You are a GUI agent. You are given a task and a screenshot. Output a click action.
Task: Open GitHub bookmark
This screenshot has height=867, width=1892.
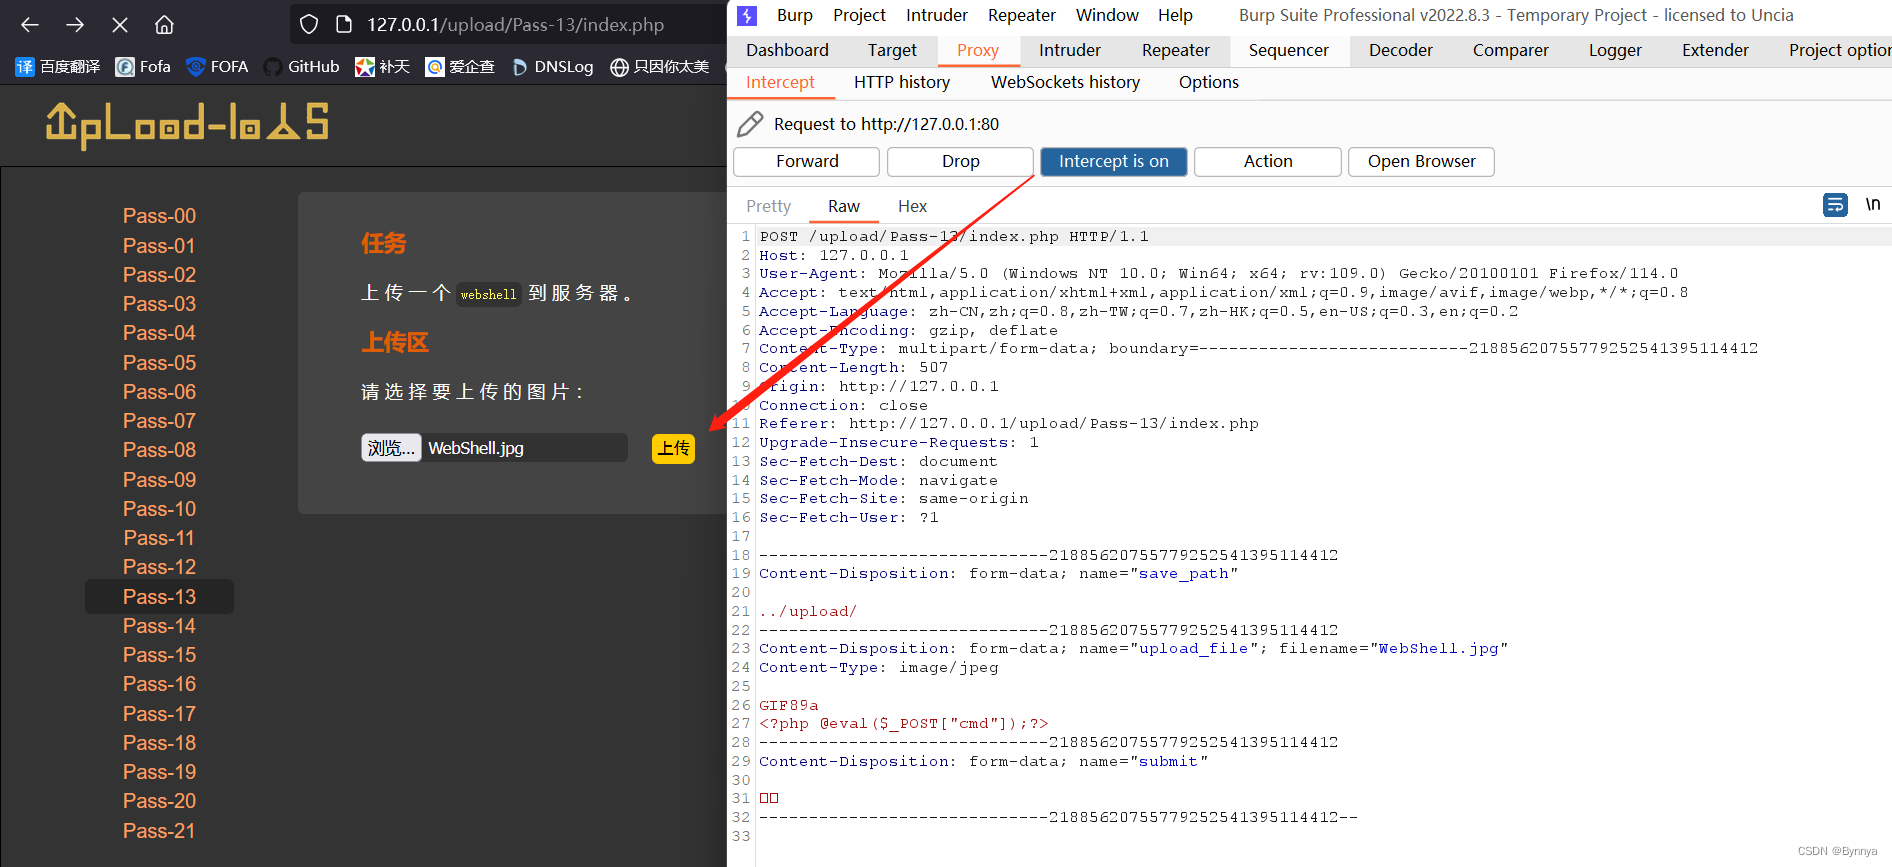(x=301, y=67)
